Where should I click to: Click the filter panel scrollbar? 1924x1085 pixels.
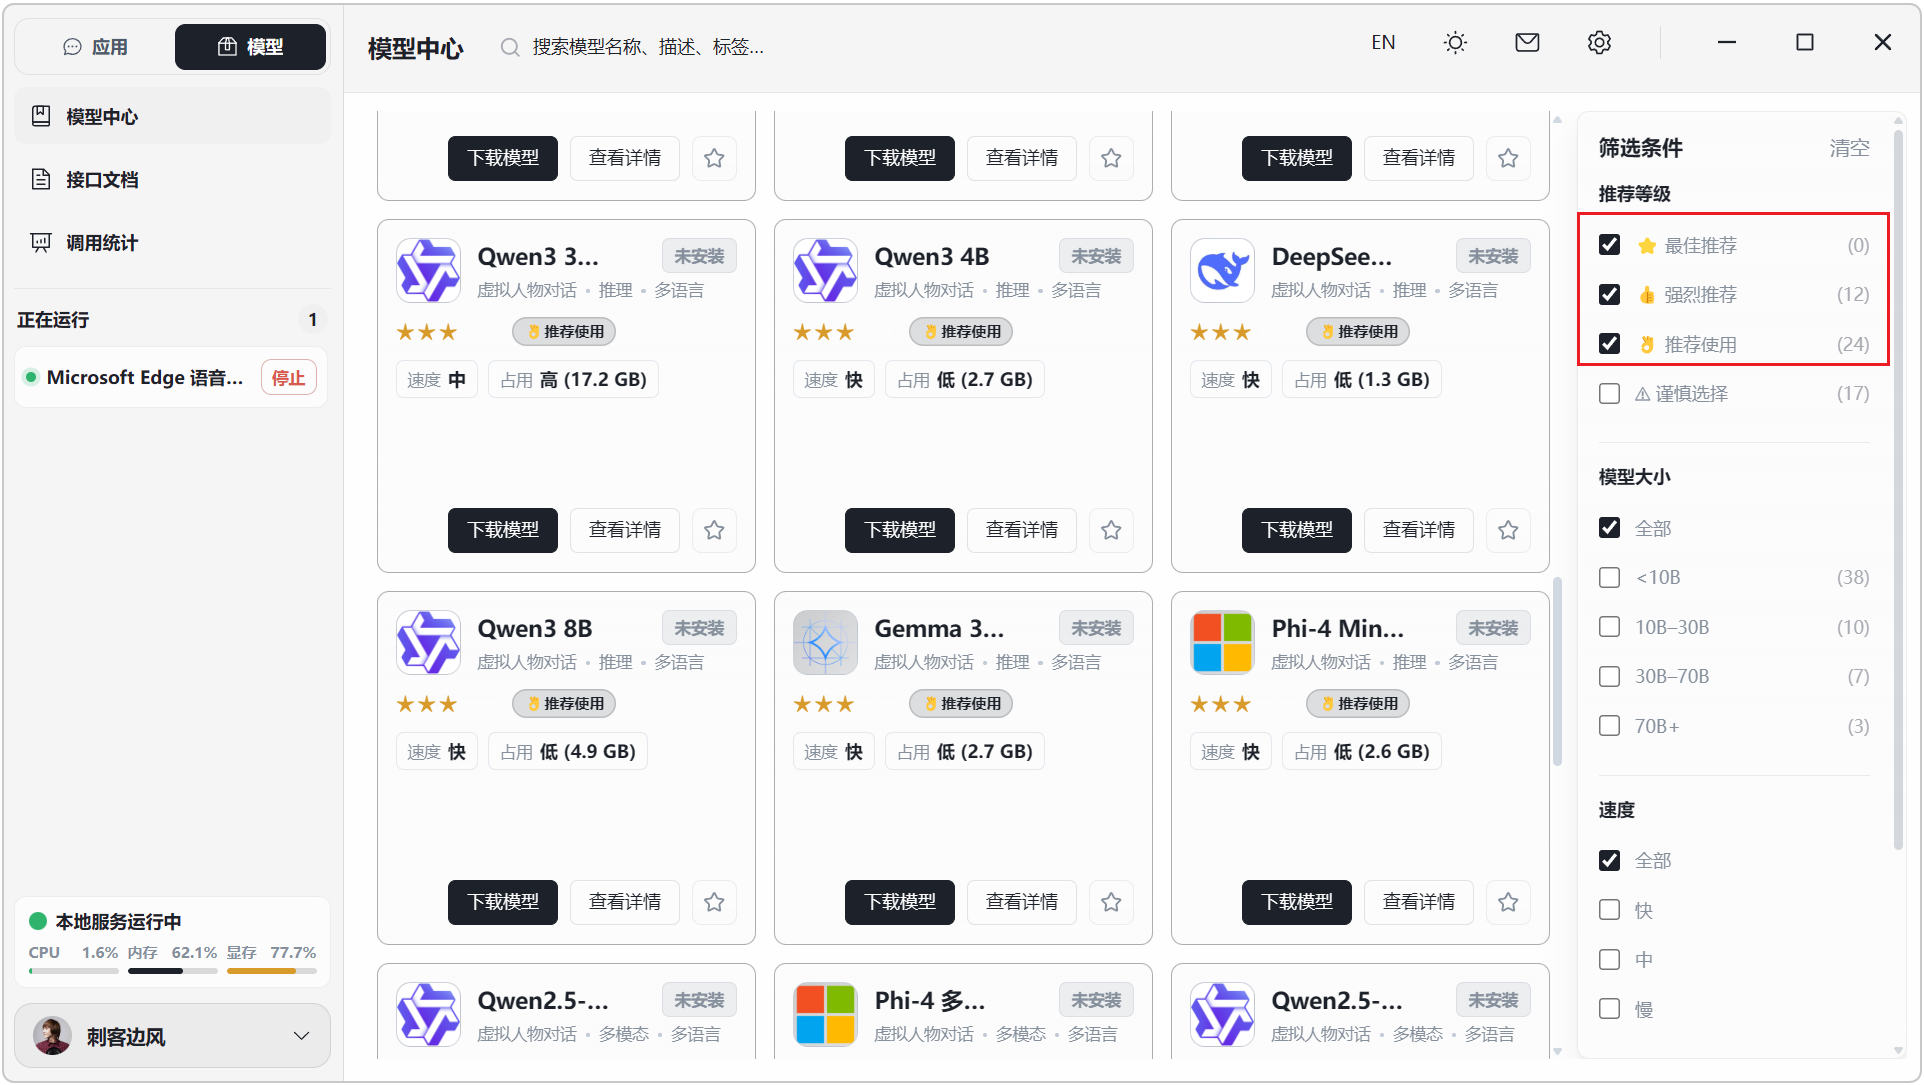pyautogui.click(x=1898, y=490)
